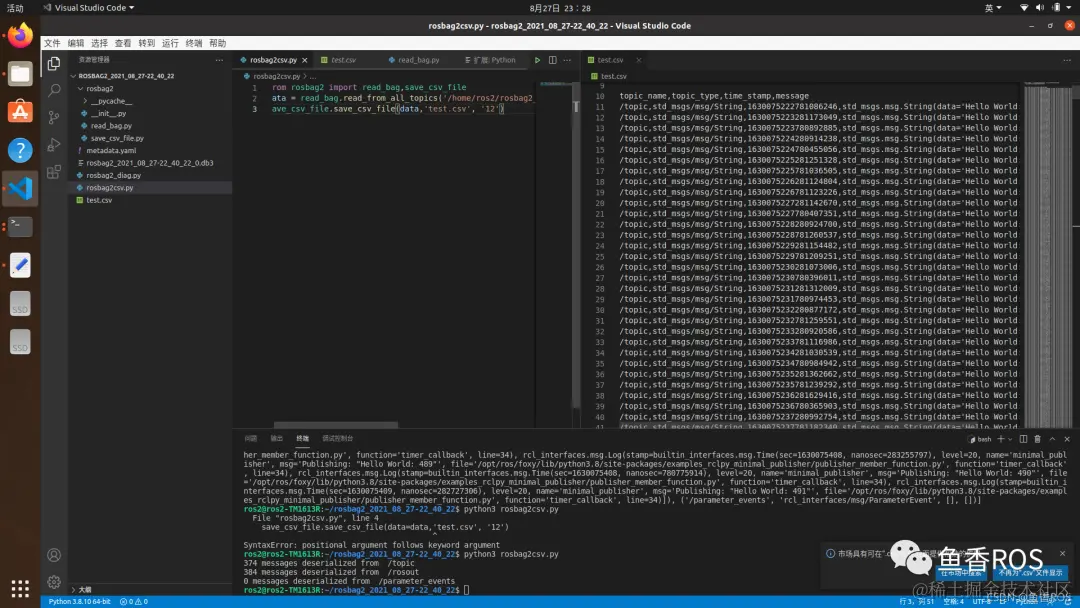Open Files from the Ubuntu dock
This screenshot has width=1080, height=608.
point(20,74)
